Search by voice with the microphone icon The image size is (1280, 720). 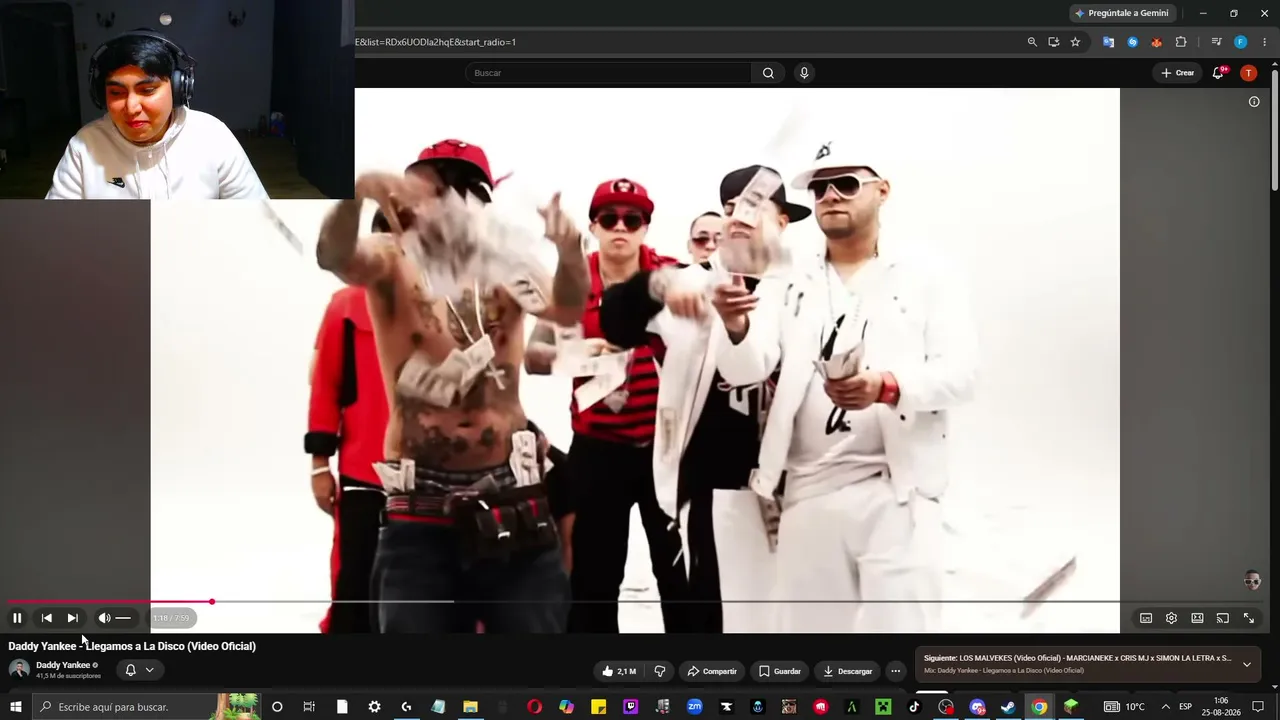804,73
